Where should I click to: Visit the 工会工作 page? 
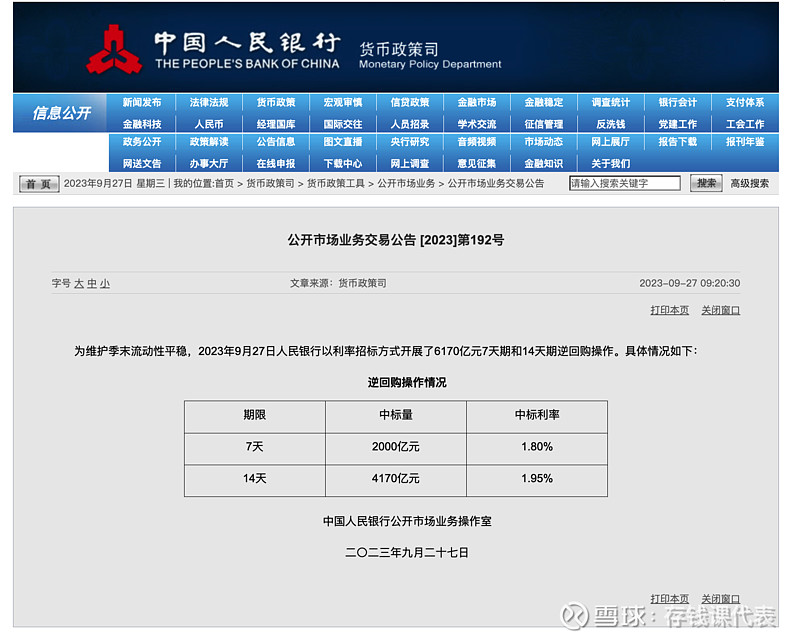[745, 124]
